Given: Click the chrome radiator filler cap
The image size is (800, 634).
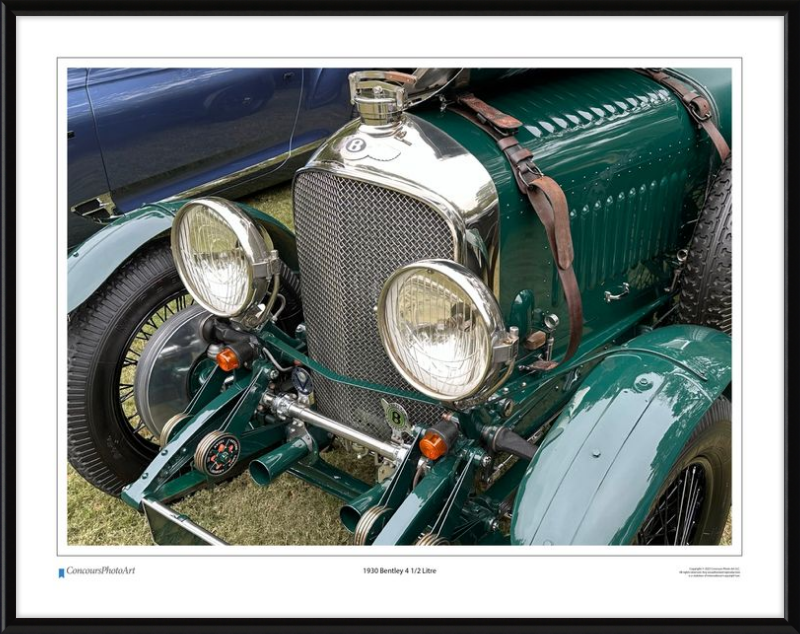Looking at the screenshot, I should 378,97.
